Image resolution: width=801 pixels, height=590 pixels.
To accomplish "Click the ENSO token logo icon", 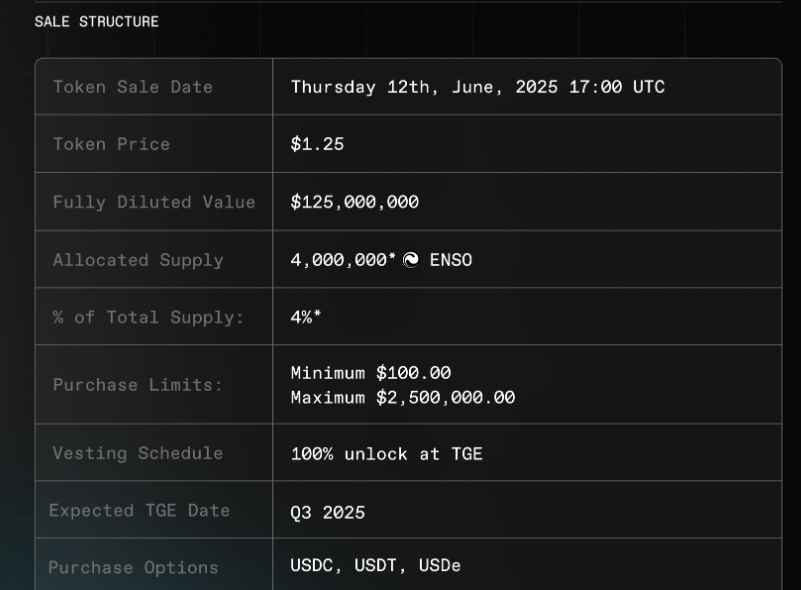I will tap(411, 260).
